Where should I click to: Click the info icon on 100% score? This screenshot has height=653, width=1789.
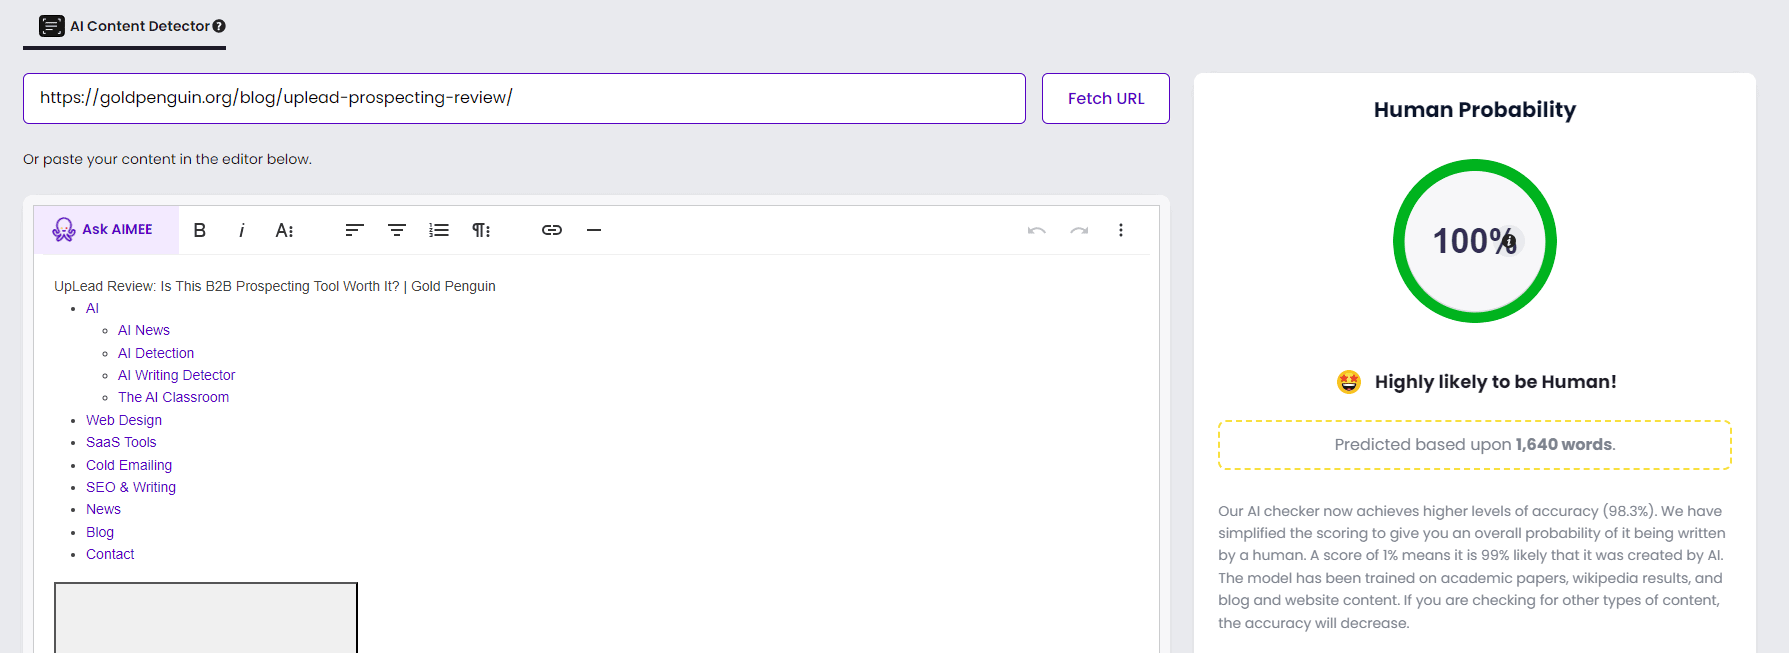click(x=1510, y=242)
